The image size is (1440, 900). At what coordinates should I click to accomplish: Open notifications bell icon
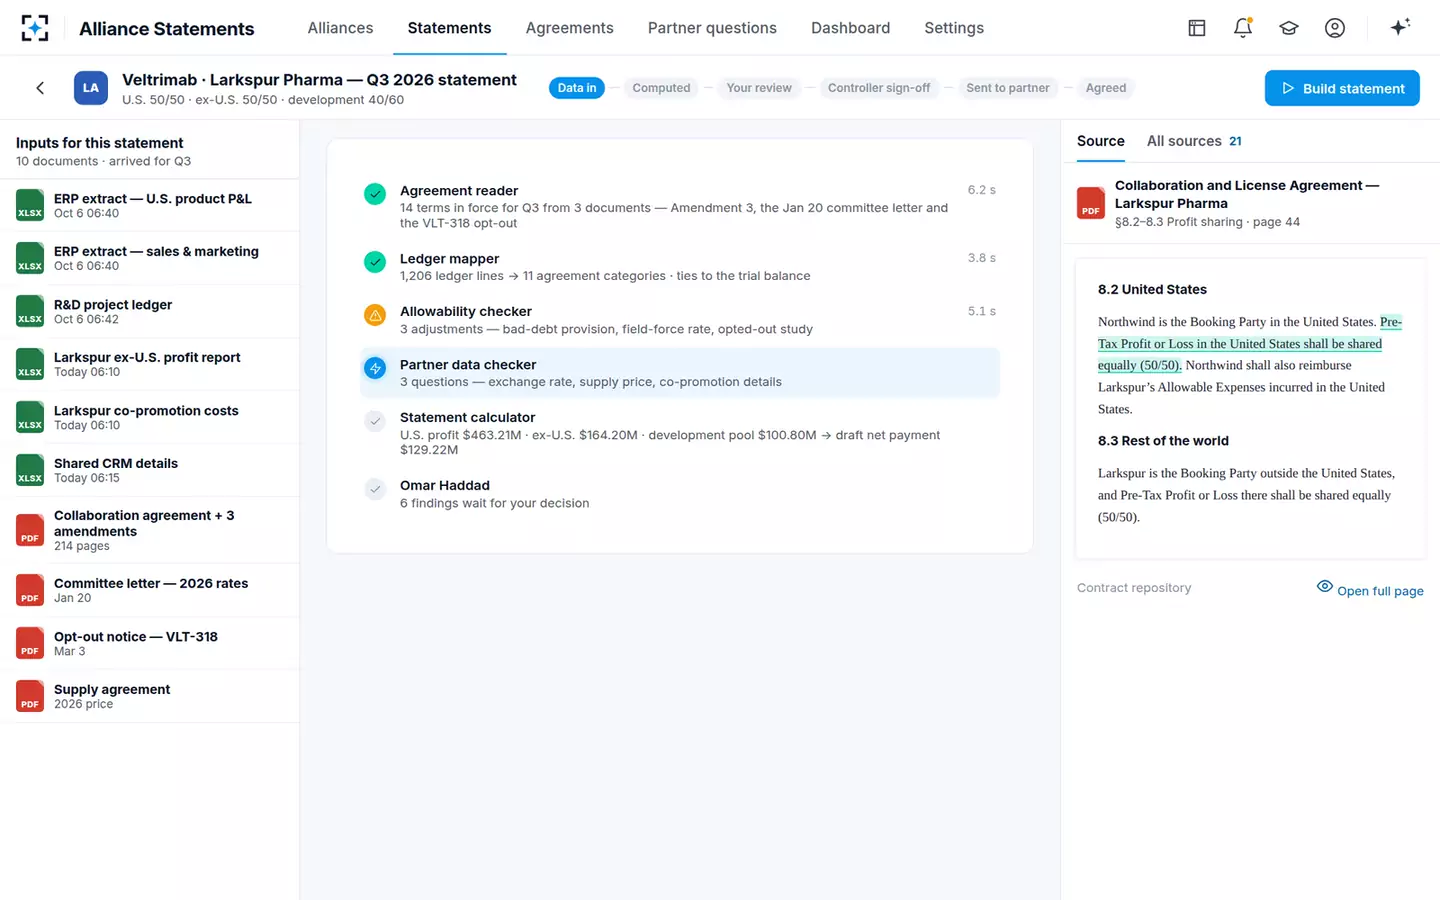pos(1243,28)
